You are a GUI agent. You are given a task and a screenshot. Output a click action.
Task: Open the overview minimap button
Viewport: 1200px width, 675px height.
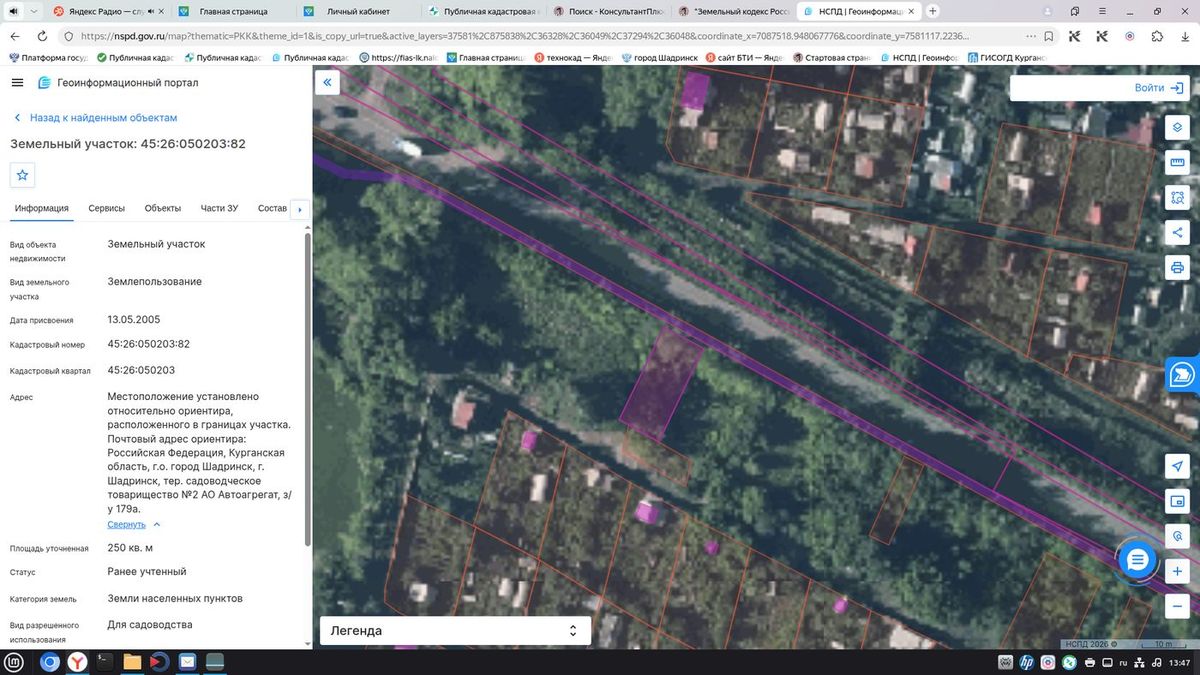pyautogui.click(x=1177, y=501)
